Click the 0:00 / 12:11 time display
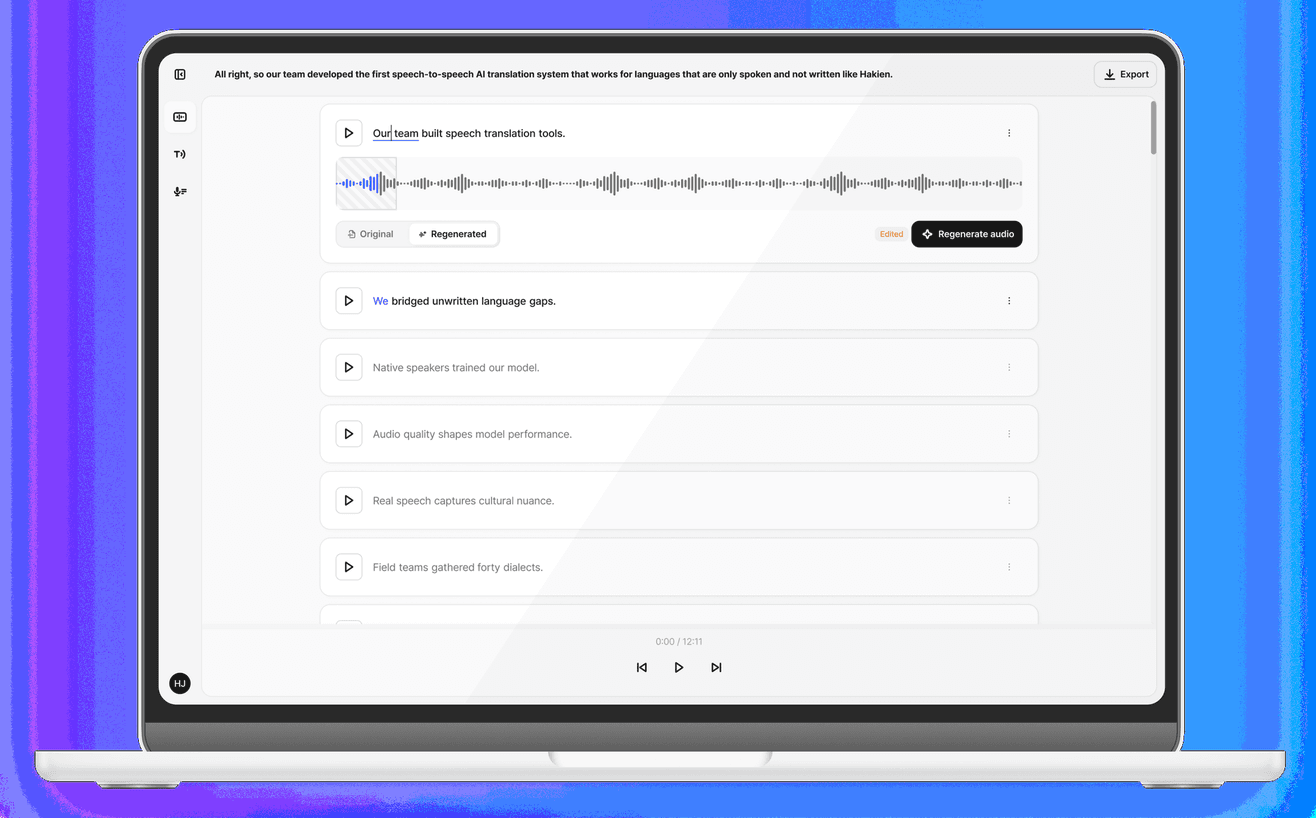Image resolution: width=1316 pixels, height=818 pixels. click(x=679, y=641)
